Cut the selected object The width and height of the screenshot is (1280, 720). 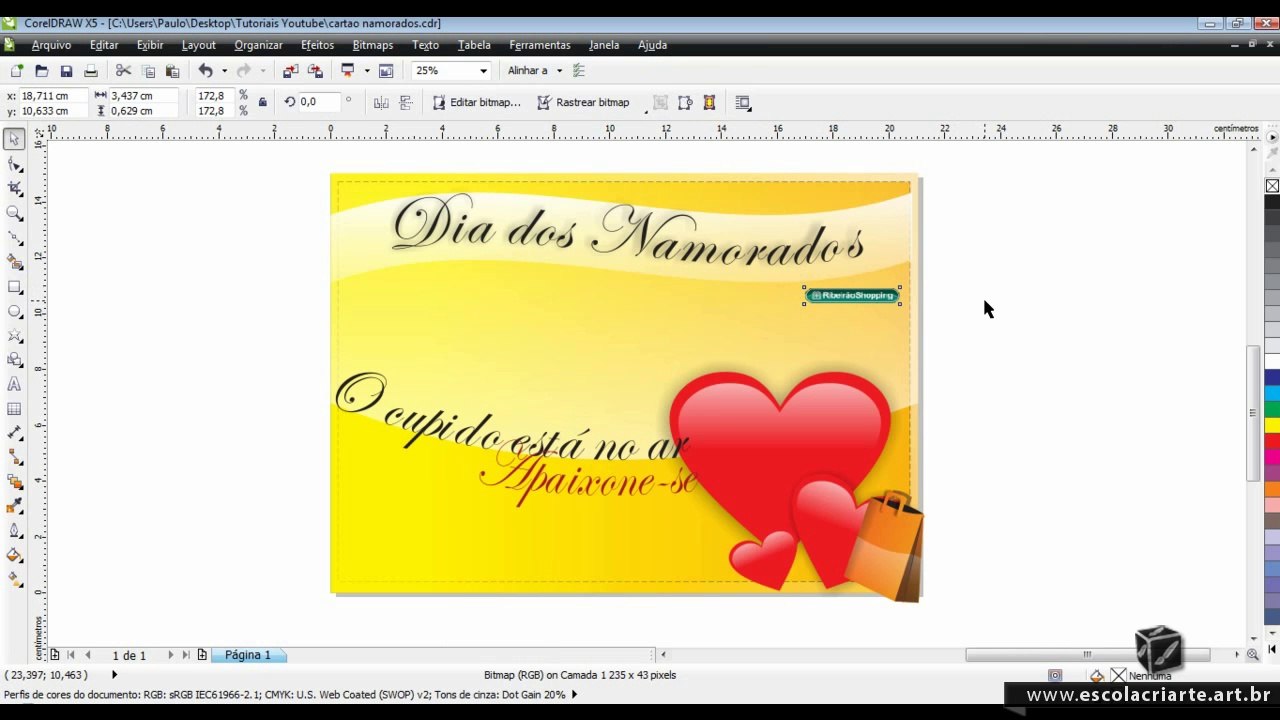click(x=124, y=71)
